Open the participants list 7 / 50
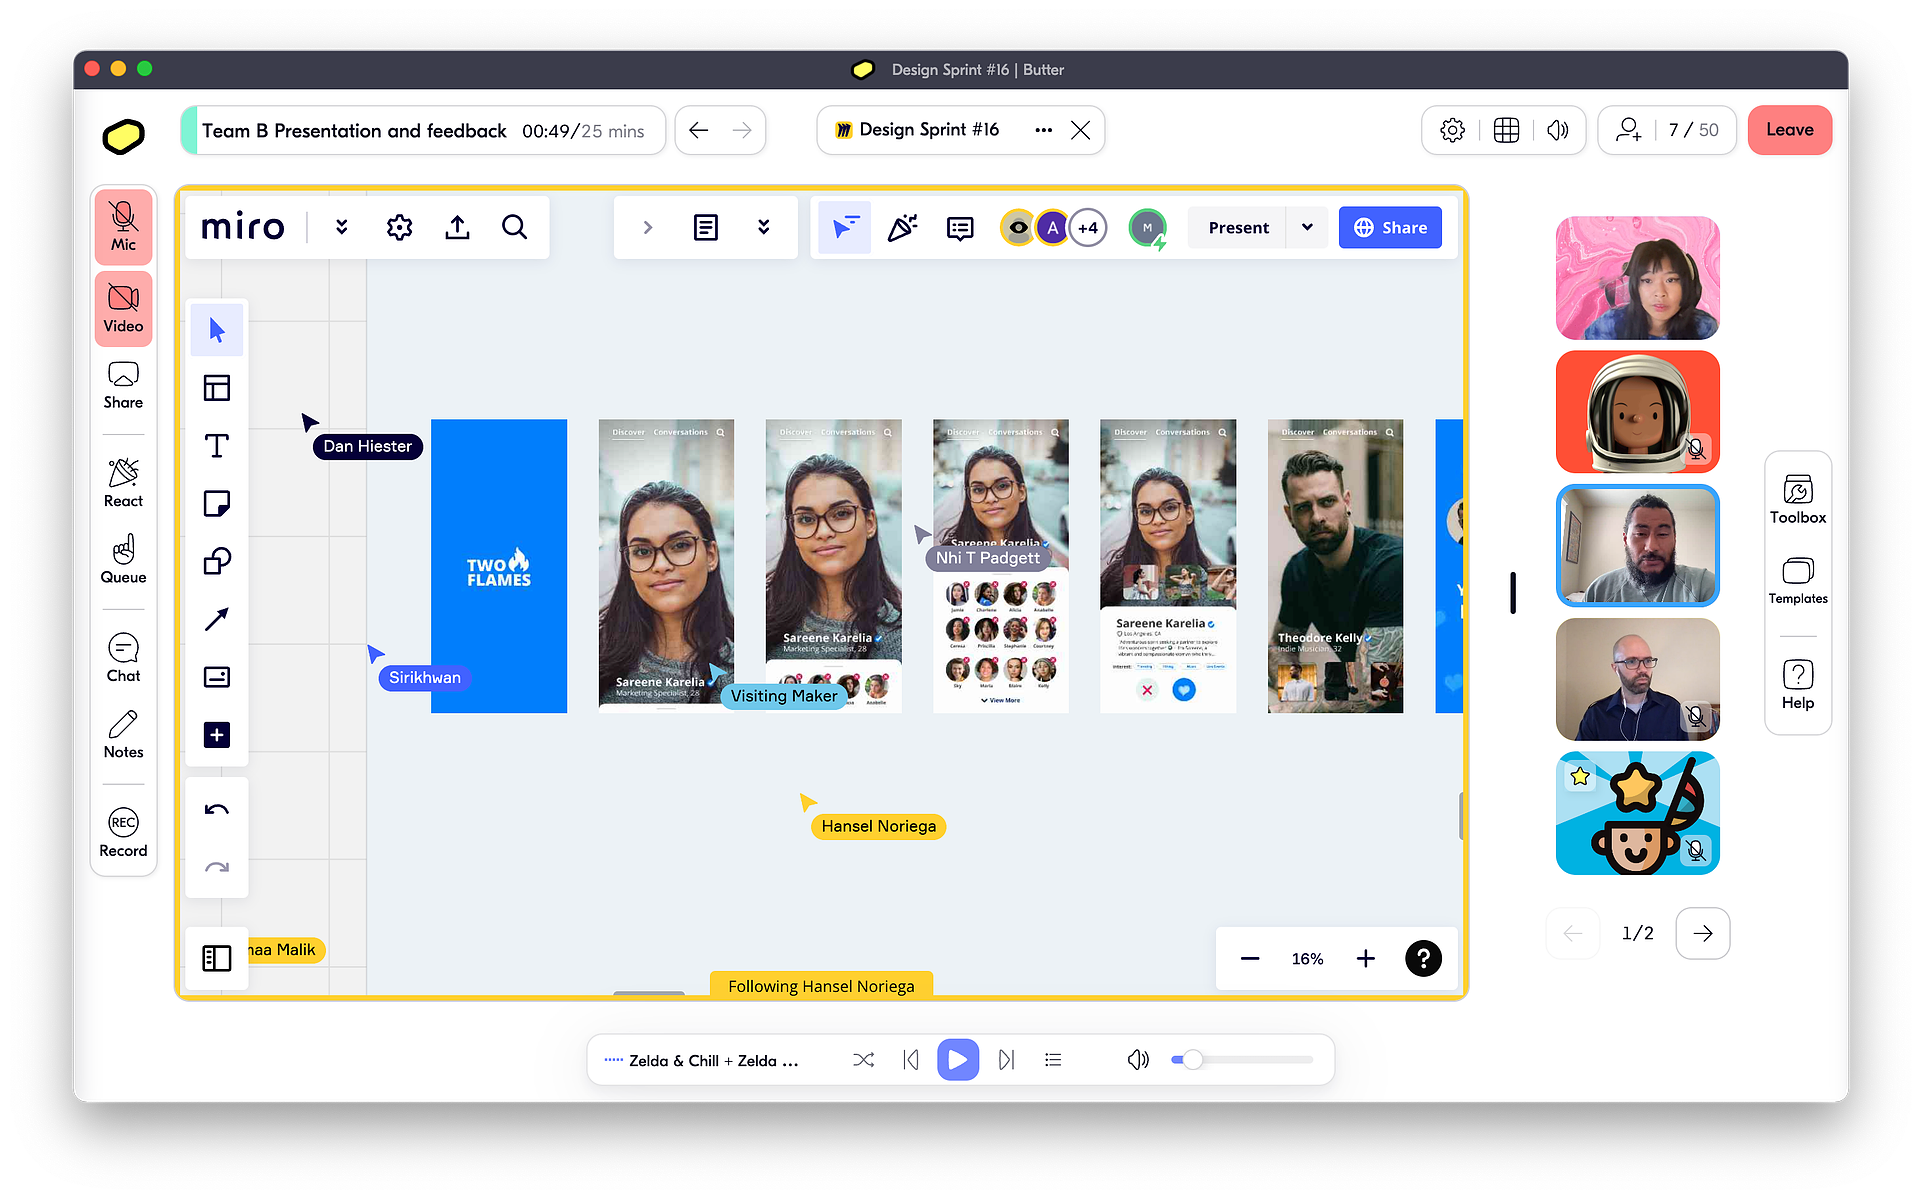The height and width of the screenshot is (1199, 1922). coord(1667,130)
